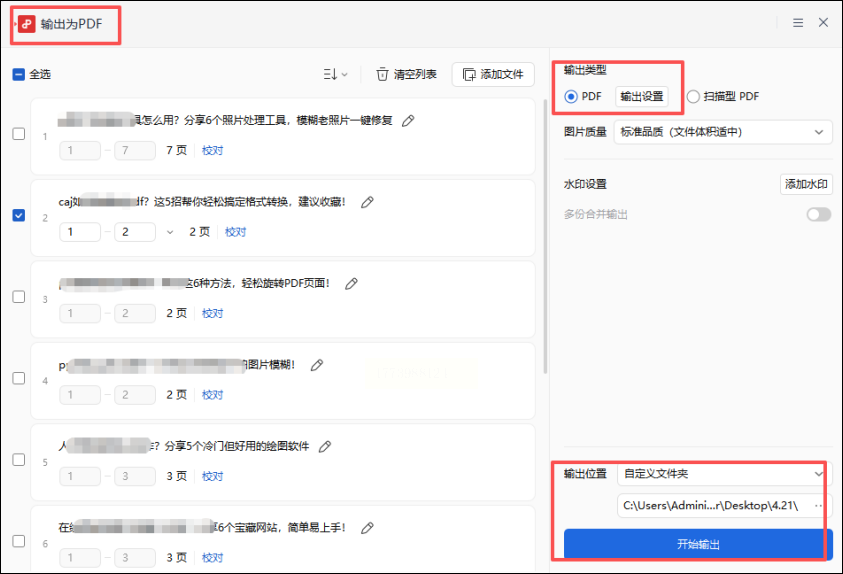Image resolution: width=843 pixels, height=574 pixels.
Task: Open the sort order menu icon
Action: (x=335, y=74)
